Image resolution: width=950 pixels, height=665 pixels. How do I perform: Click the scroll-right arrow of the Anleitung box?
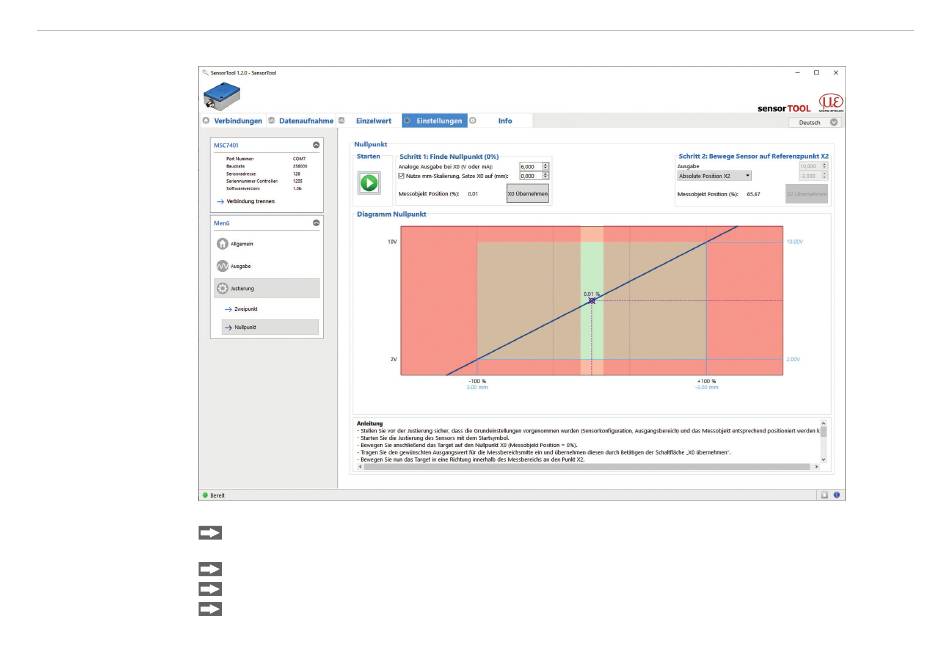point(817,466)
